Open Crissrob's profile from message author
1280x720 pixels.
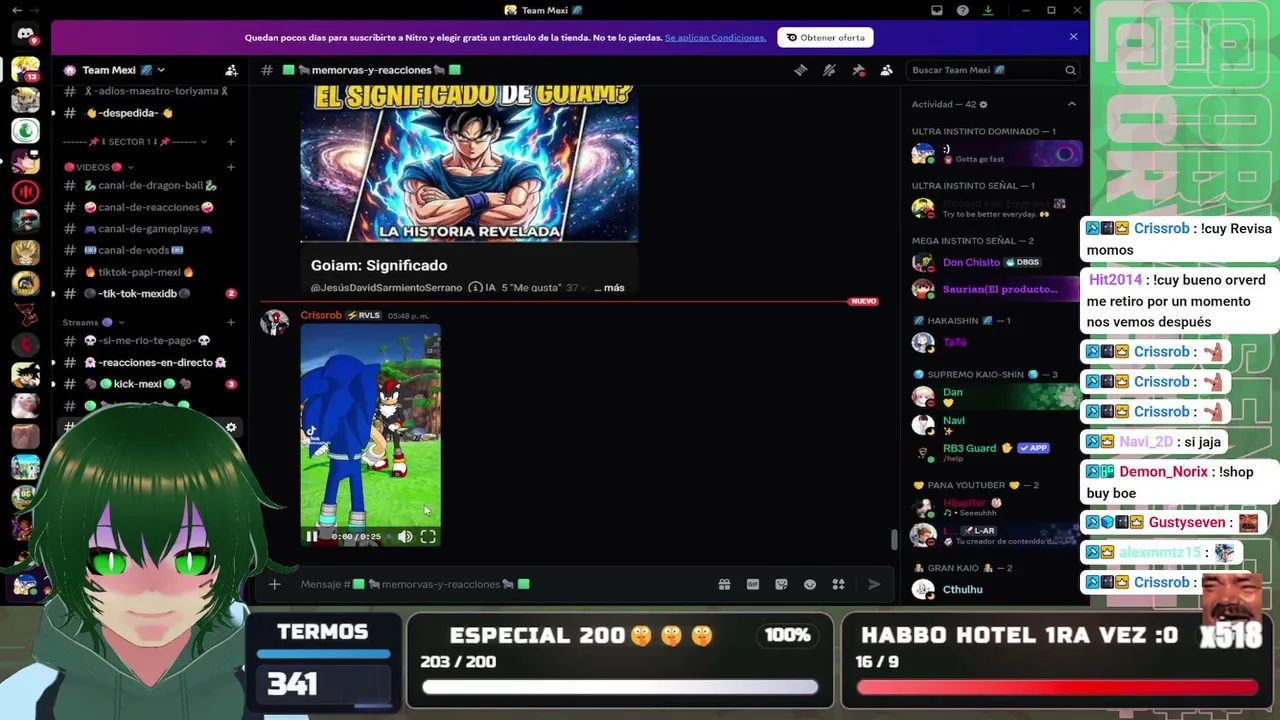(321, 315)
